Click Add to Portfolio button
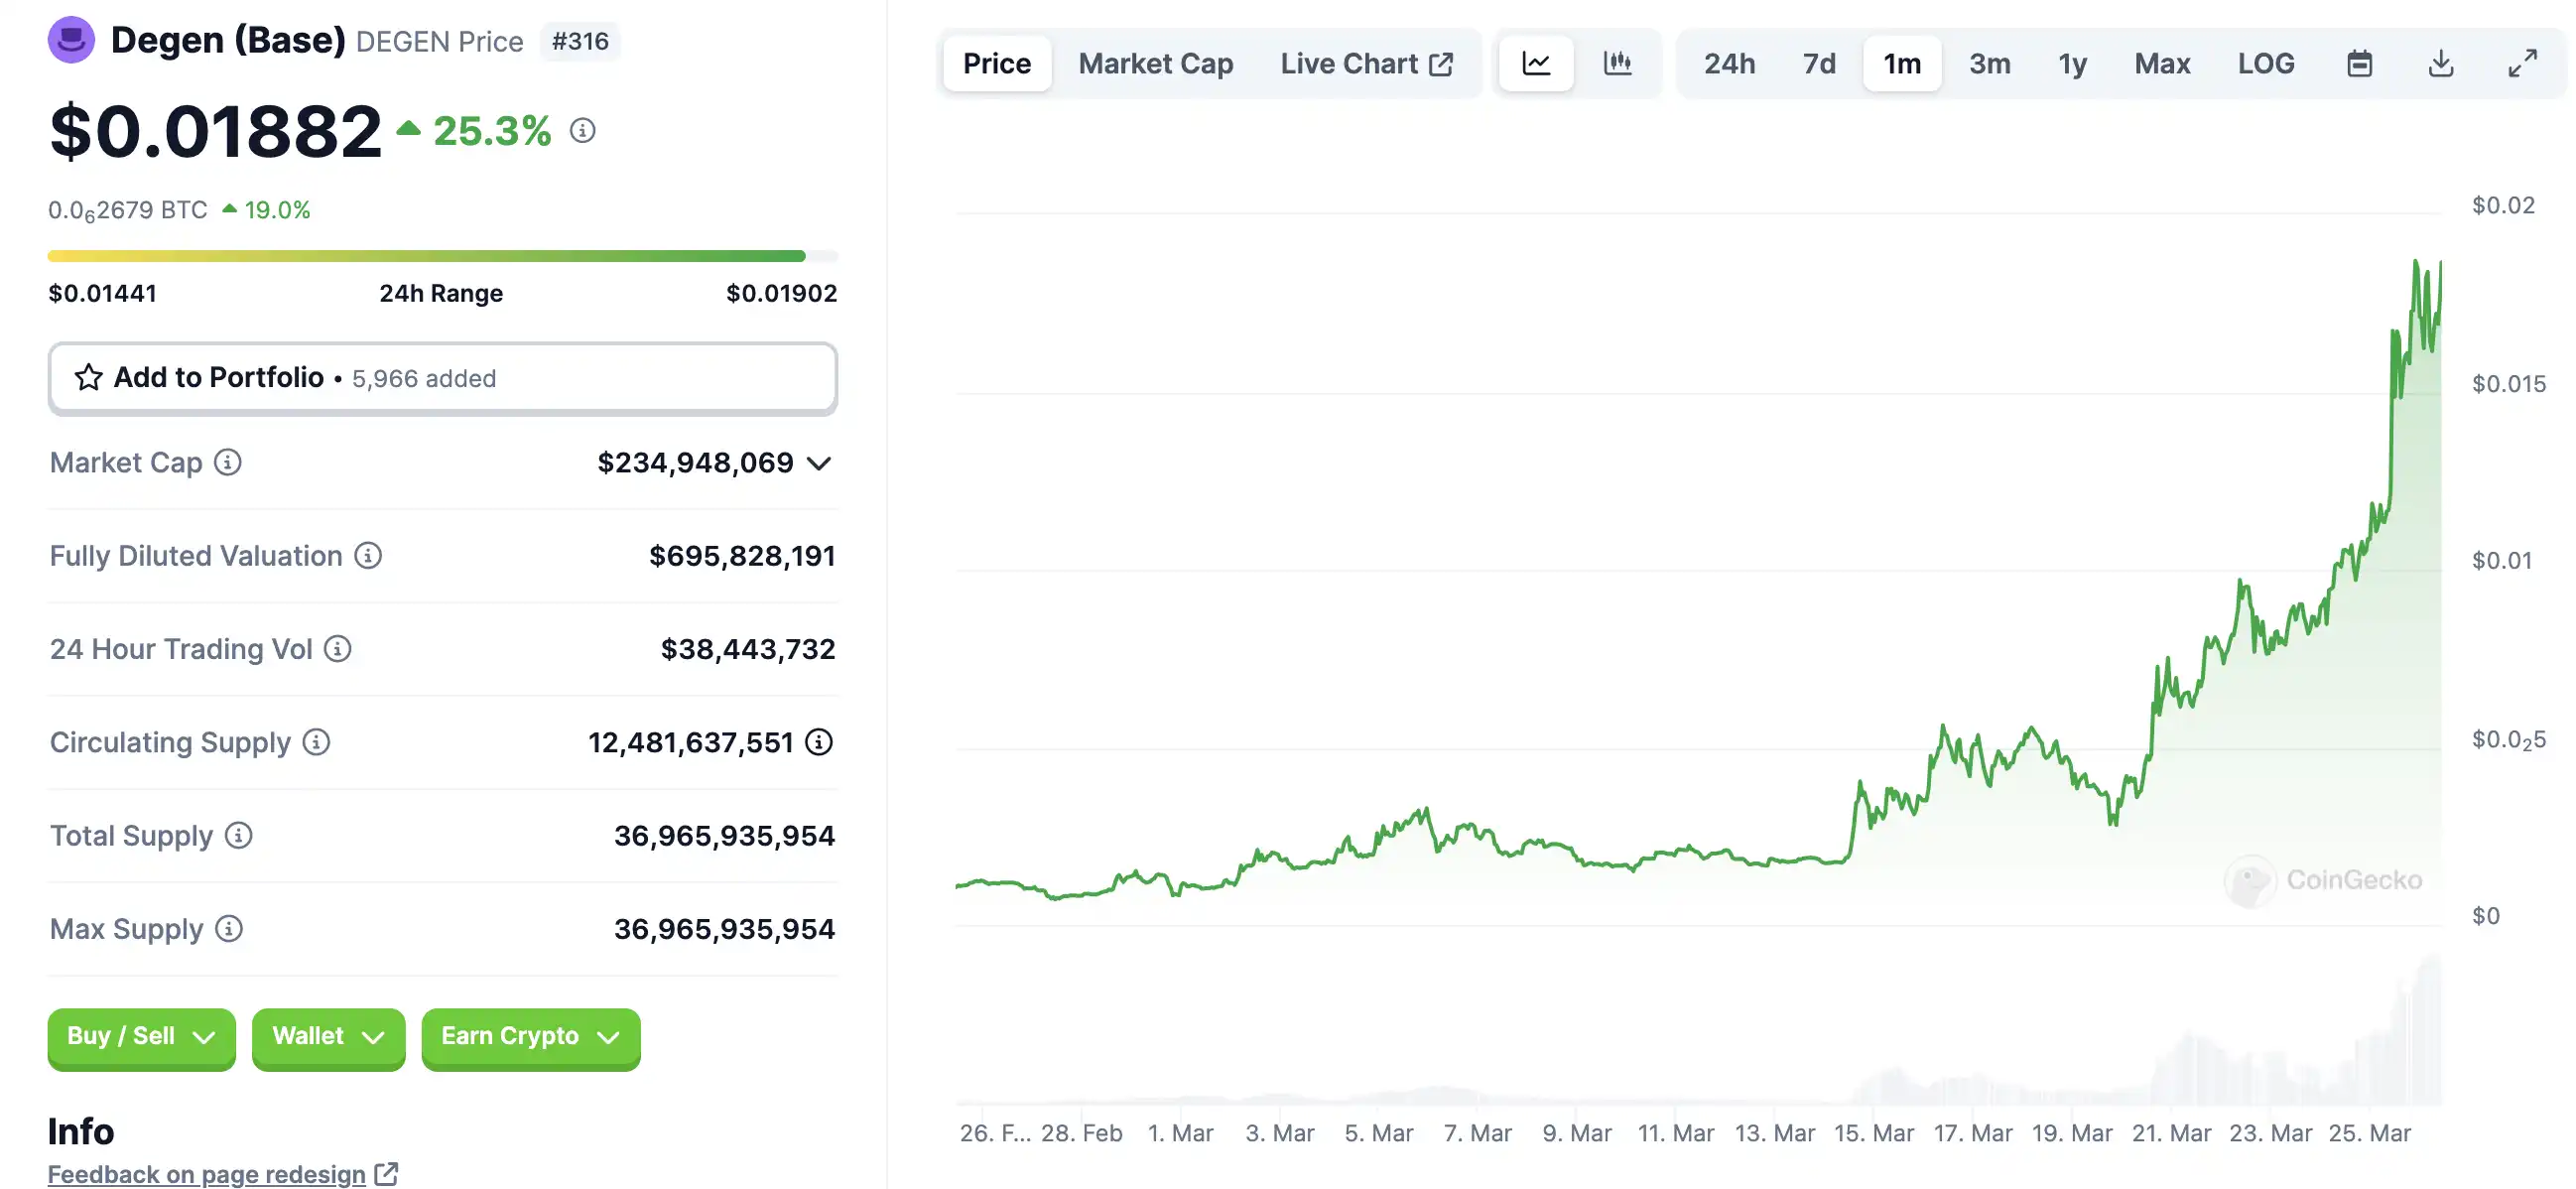Viewport: 2576px width, 1189px height. 442,378
